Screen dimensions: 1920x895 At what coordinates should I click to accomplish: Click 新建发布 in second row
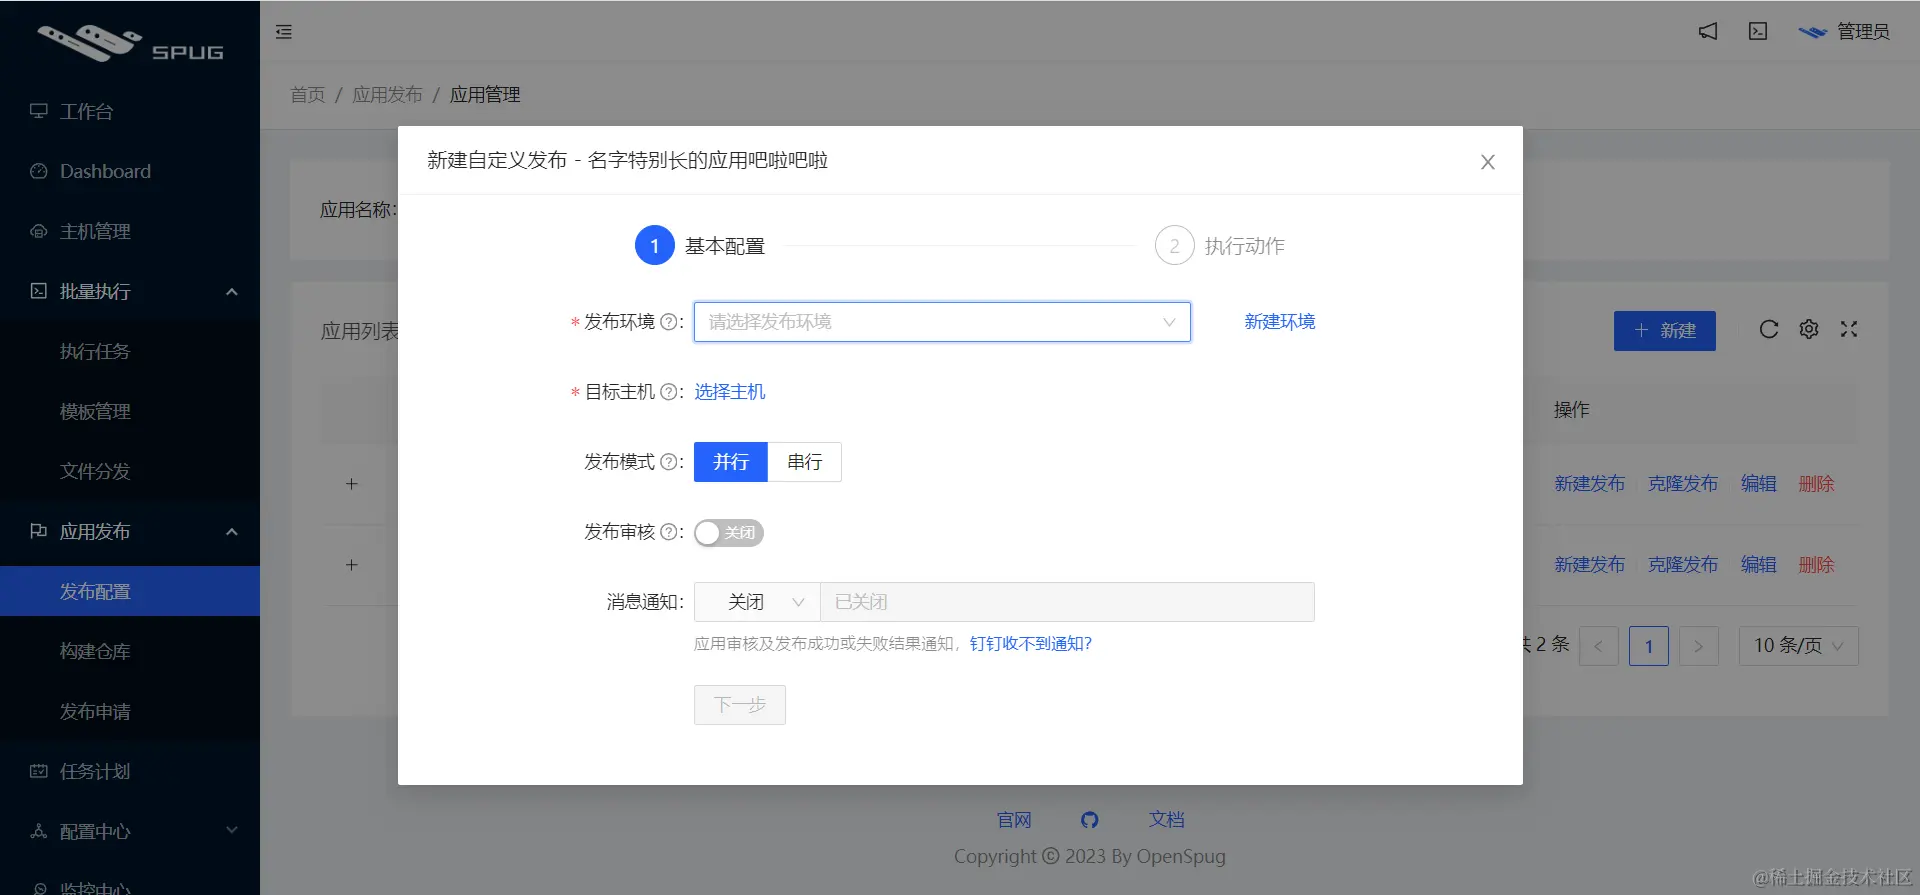[x=1589, y=565]
